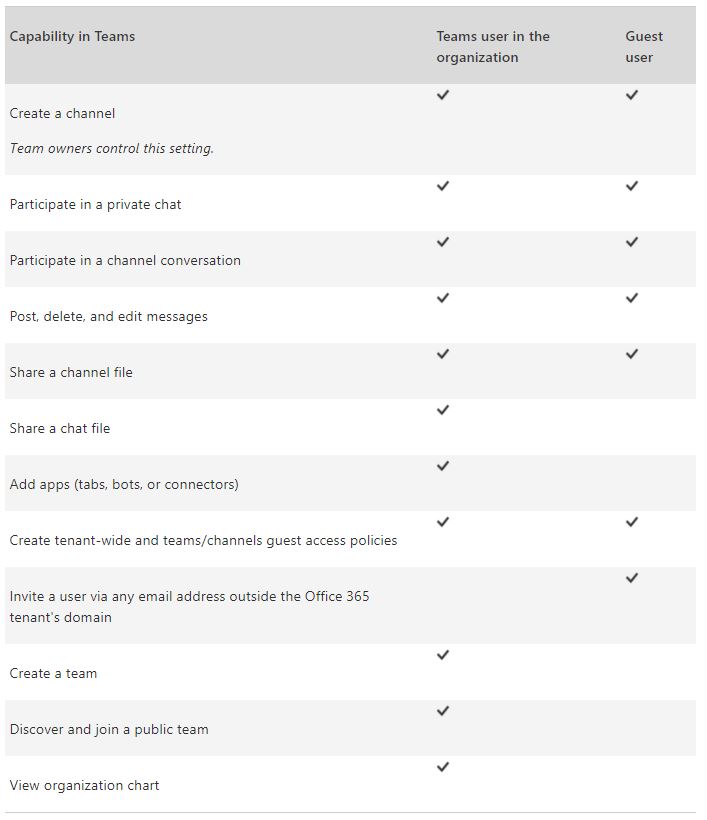Image resolution: width=707 pixels, height=820 pixels.
Task: Click the Guest user checkmark for Create a channel
Action: 631,95
